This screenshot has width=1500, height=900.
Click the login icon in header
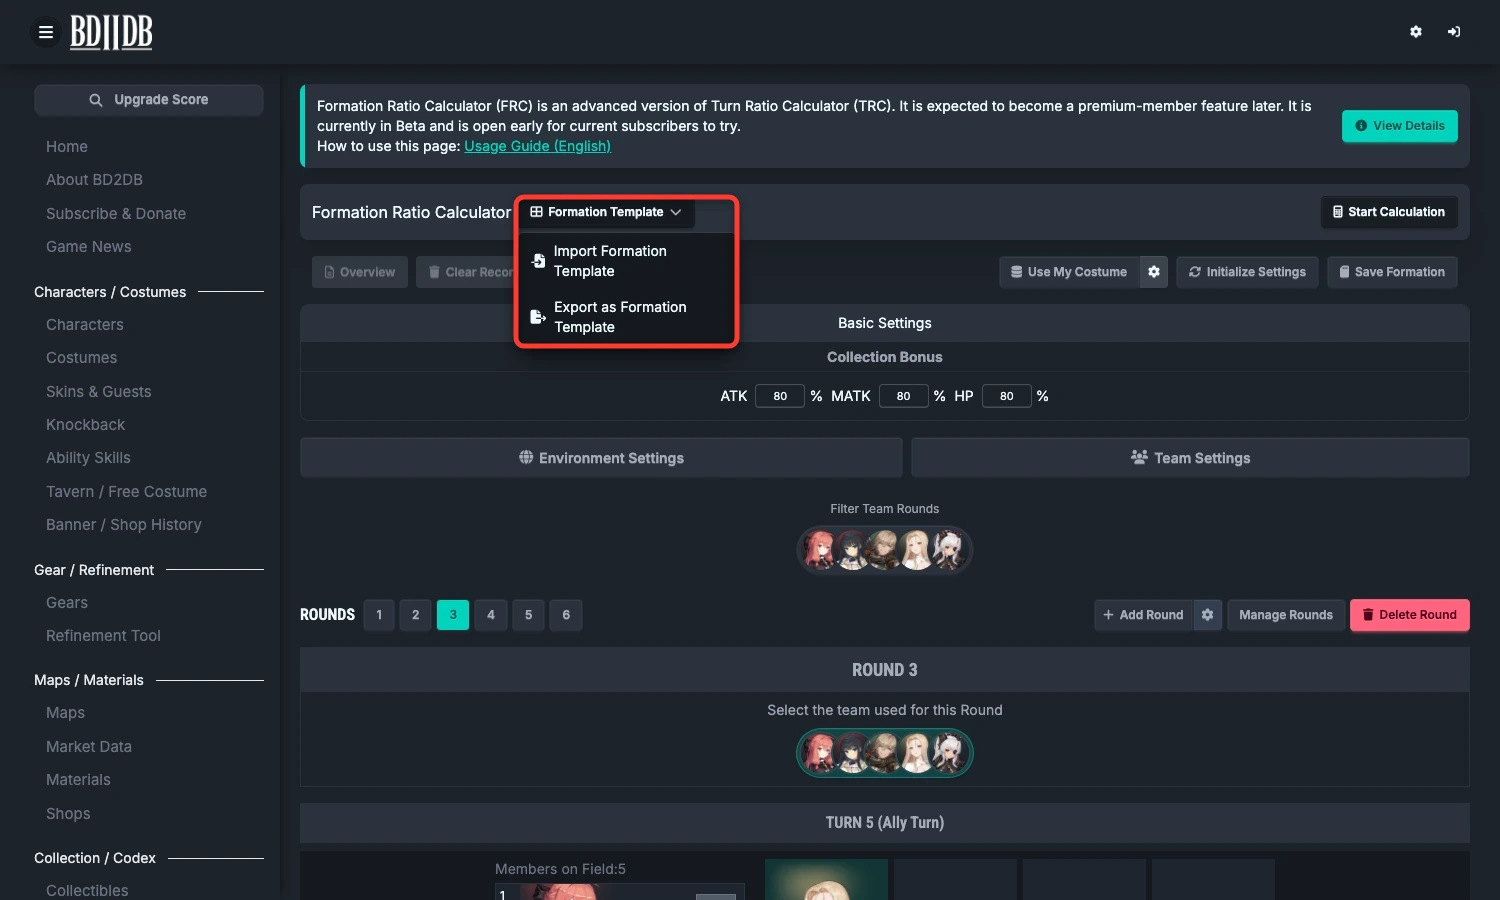(1454, 32)
